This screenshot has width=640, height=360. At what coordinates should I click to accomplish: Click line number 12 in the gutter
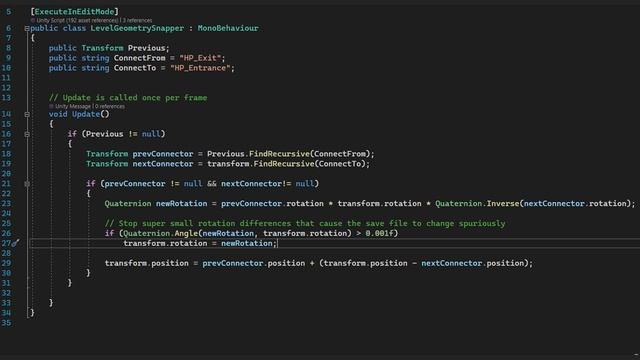click(x=6, y=88)
